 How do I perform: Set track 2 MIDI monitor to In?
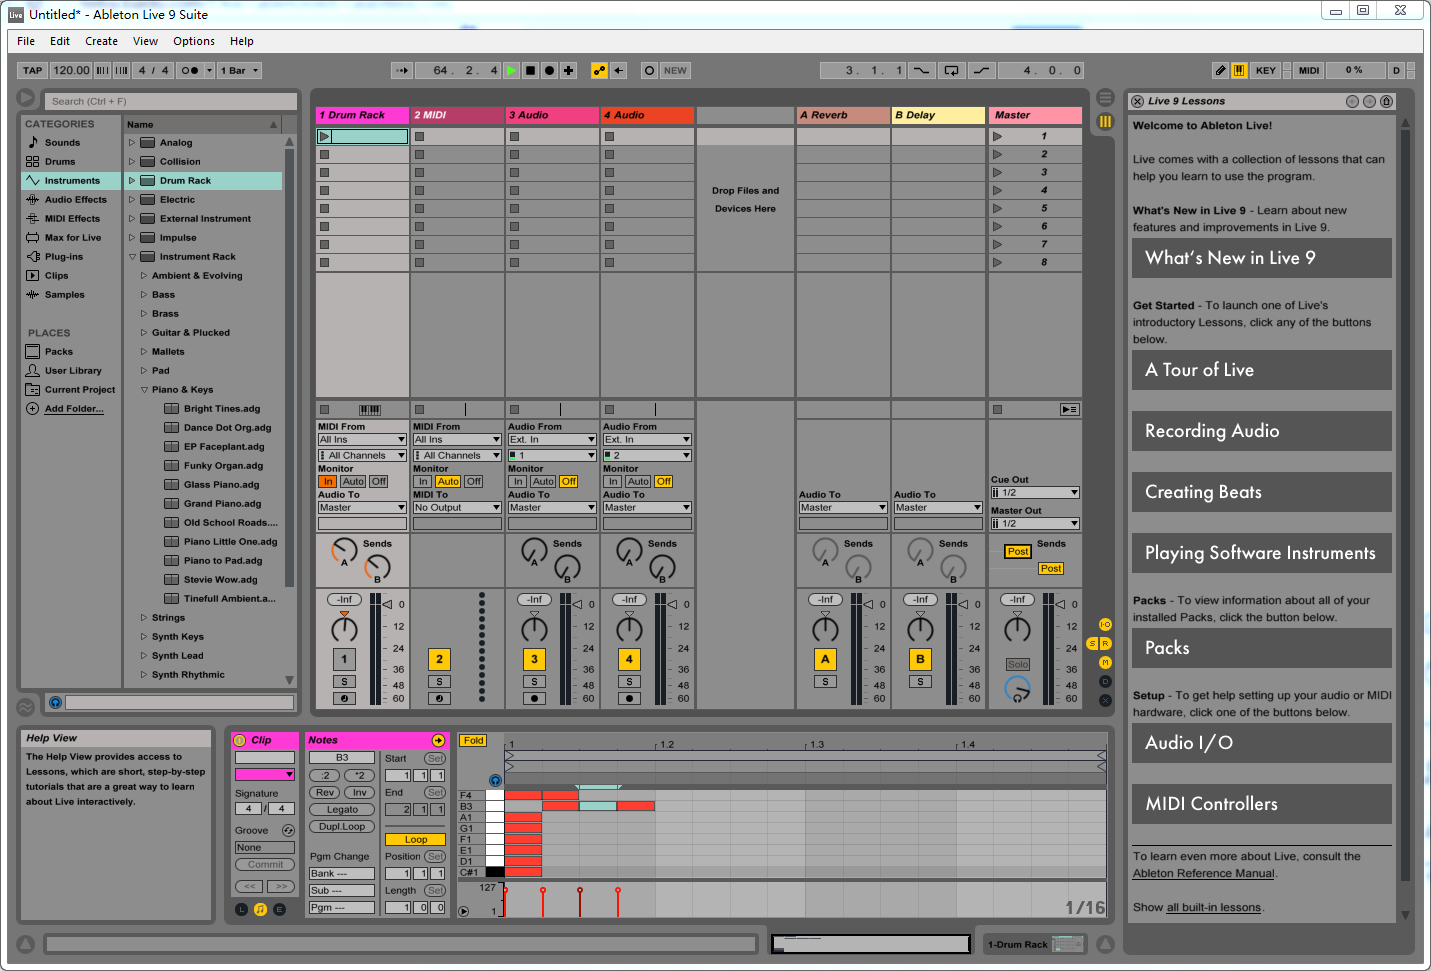(423, 482)
